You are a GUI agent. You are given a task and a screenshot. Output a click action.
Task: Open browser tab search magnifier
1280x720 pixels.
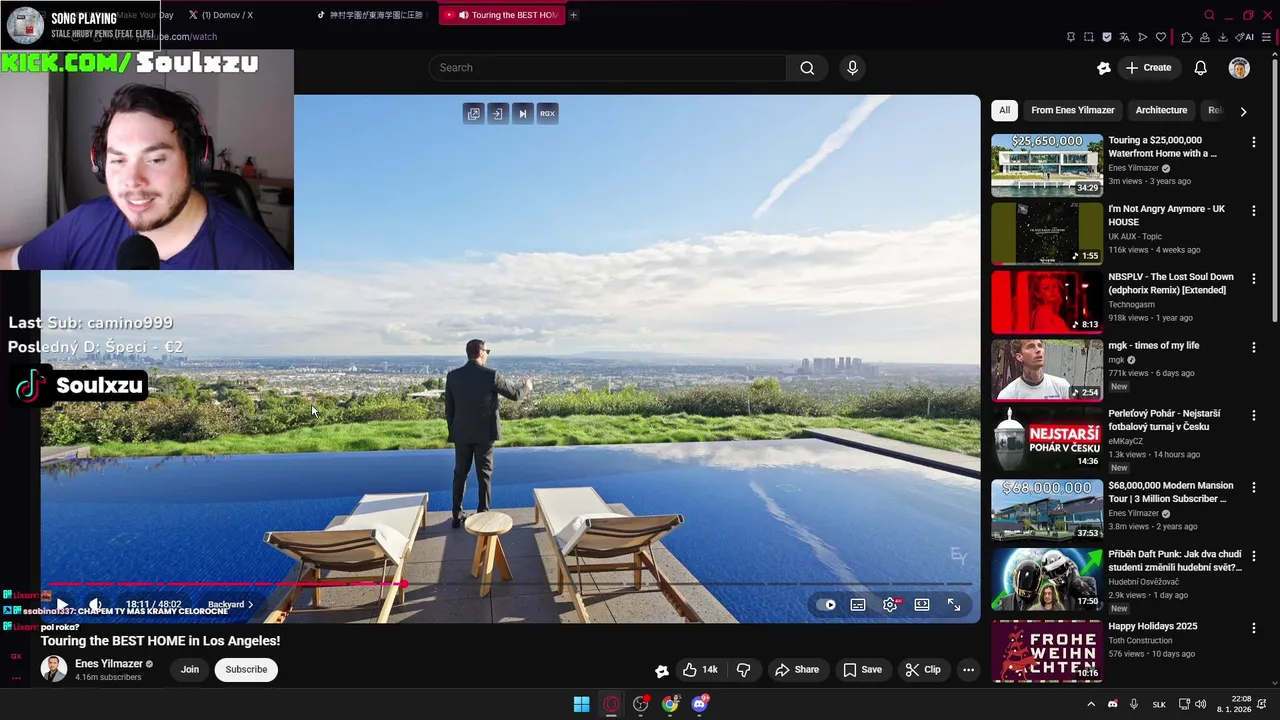1209,15
